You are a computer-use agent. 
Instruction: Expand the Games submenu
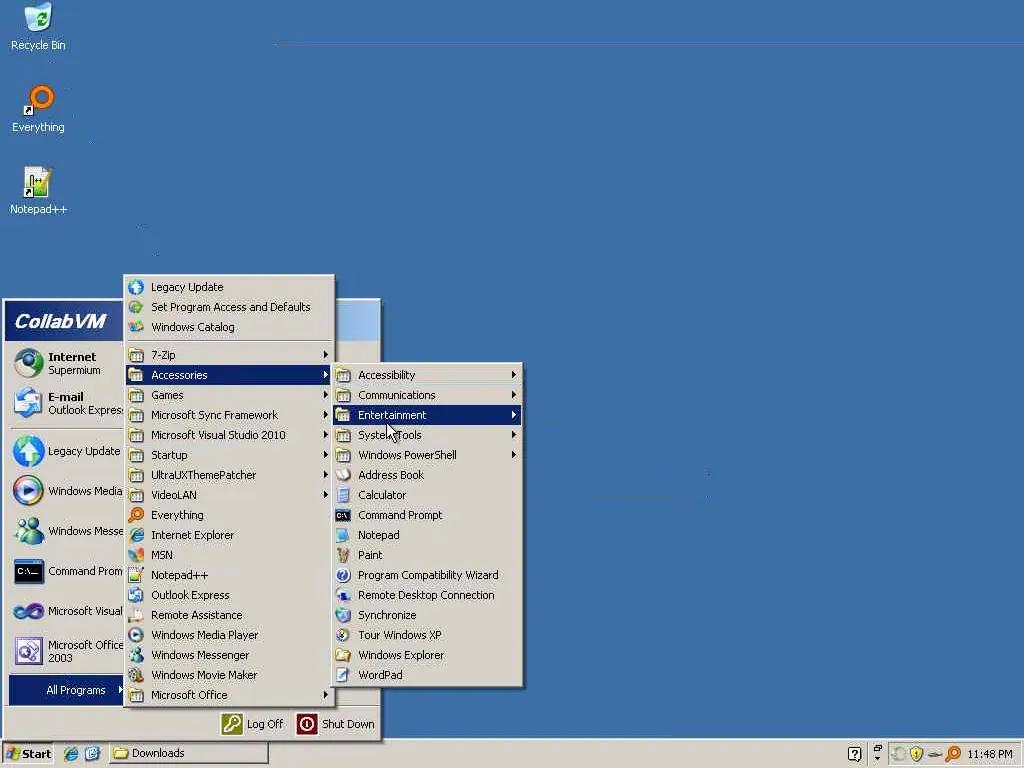click(229, 395)
